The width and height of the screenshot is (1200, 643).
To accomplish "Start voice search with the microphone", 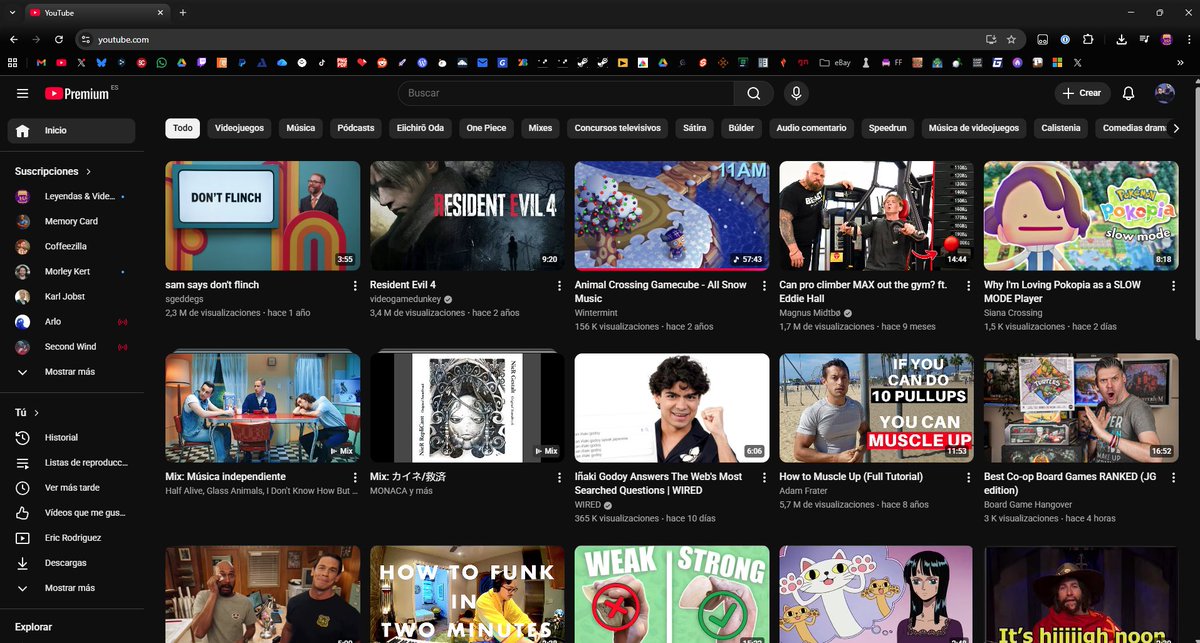I will pos(796,93).
